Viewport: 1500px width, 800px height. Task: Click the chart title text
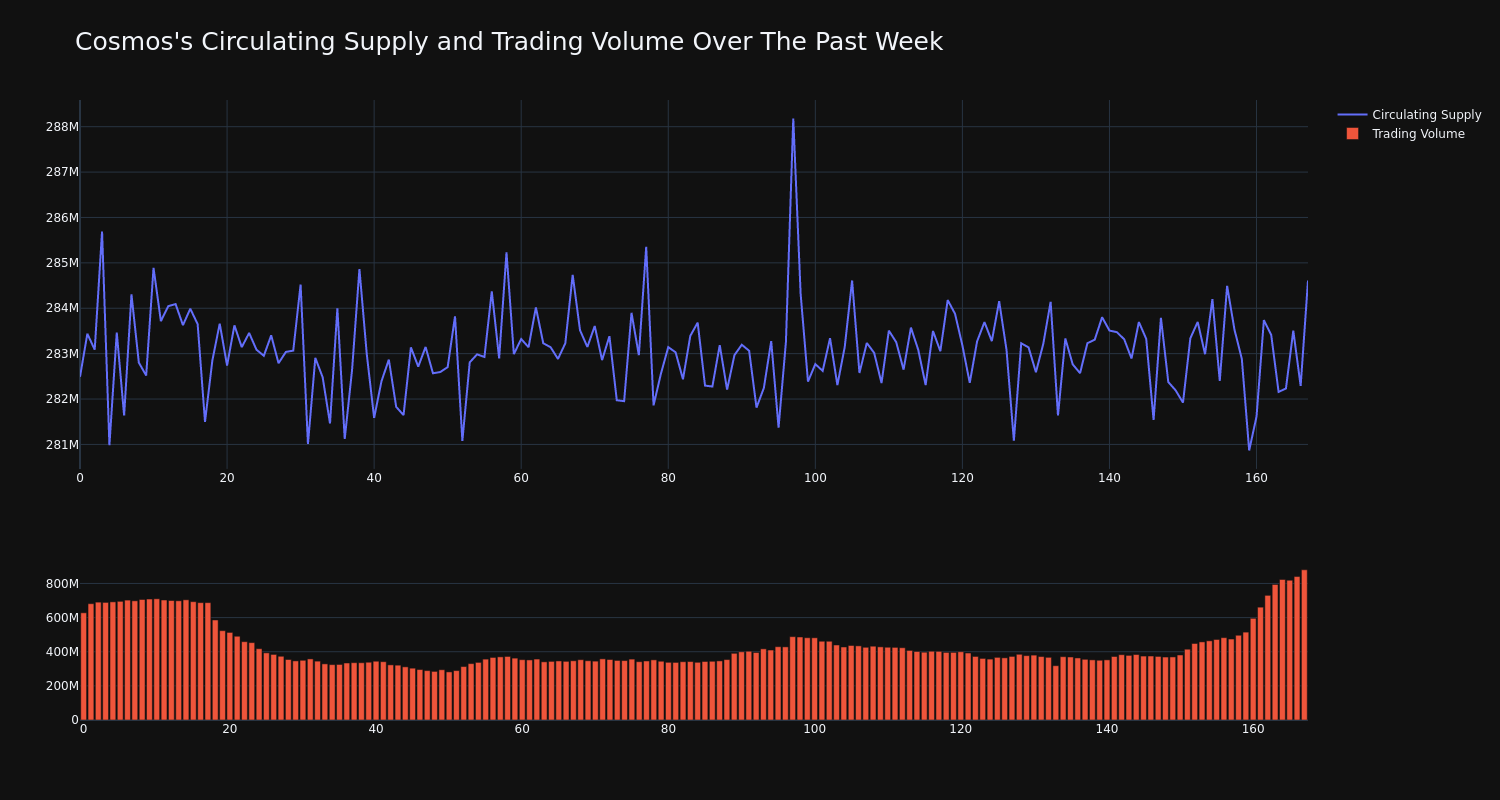[x=509, y=42]
